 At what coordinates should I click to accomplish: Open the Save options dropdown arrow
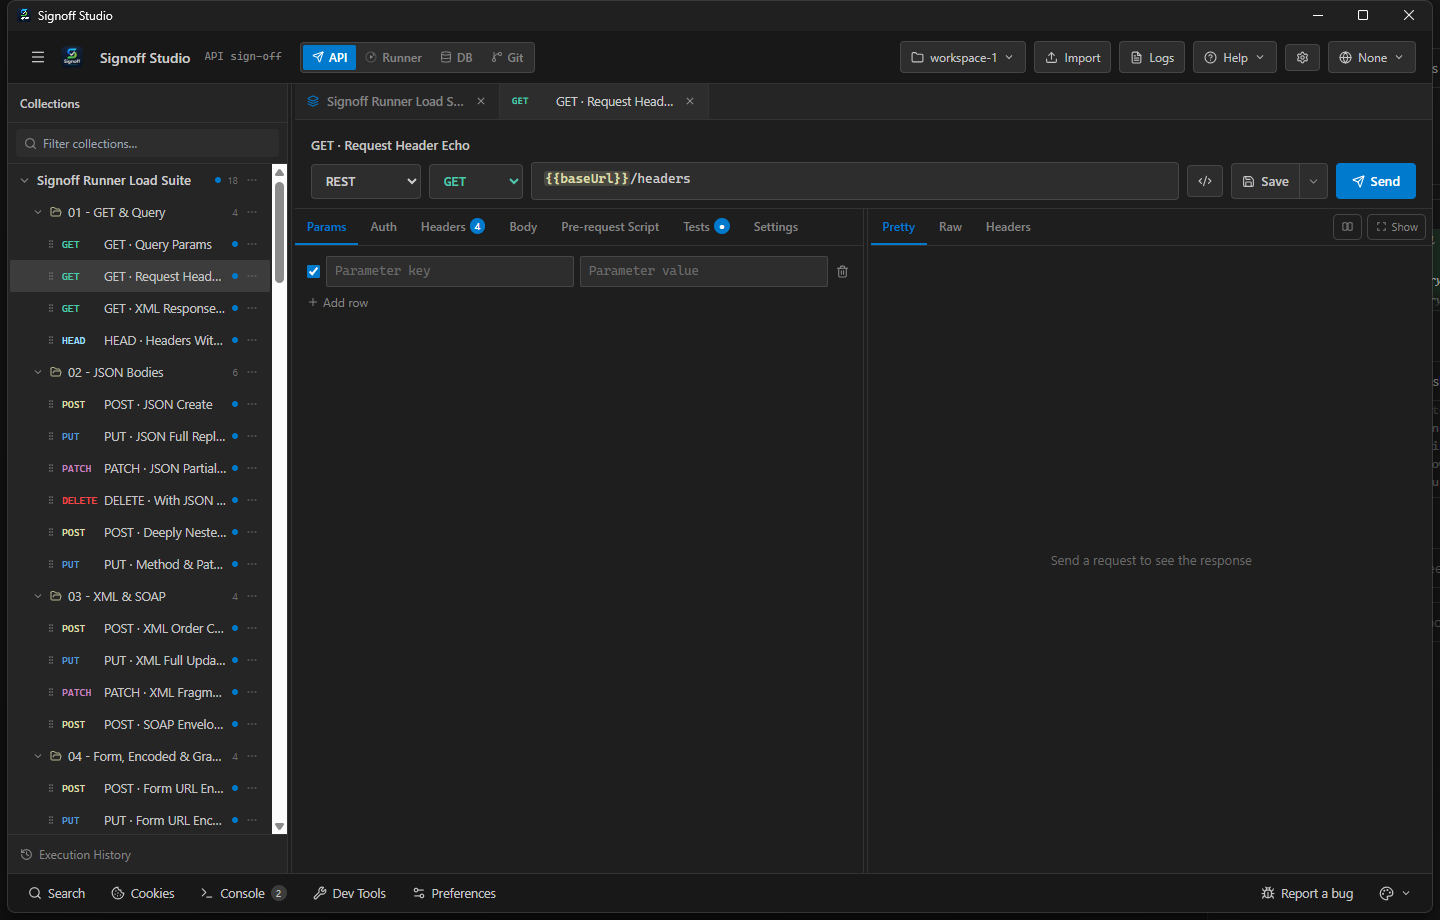[x=1314, y=181]
